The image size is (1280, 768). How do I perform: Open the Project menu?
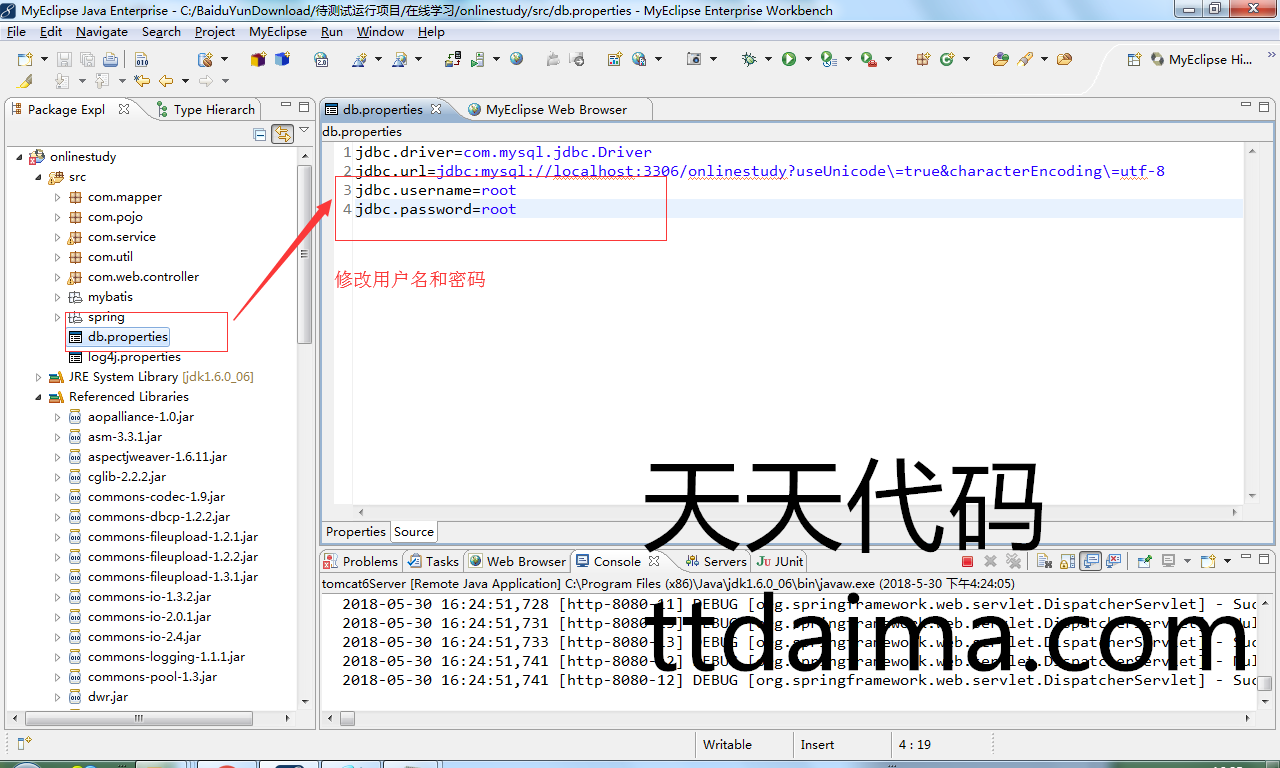tap(215, 32)
